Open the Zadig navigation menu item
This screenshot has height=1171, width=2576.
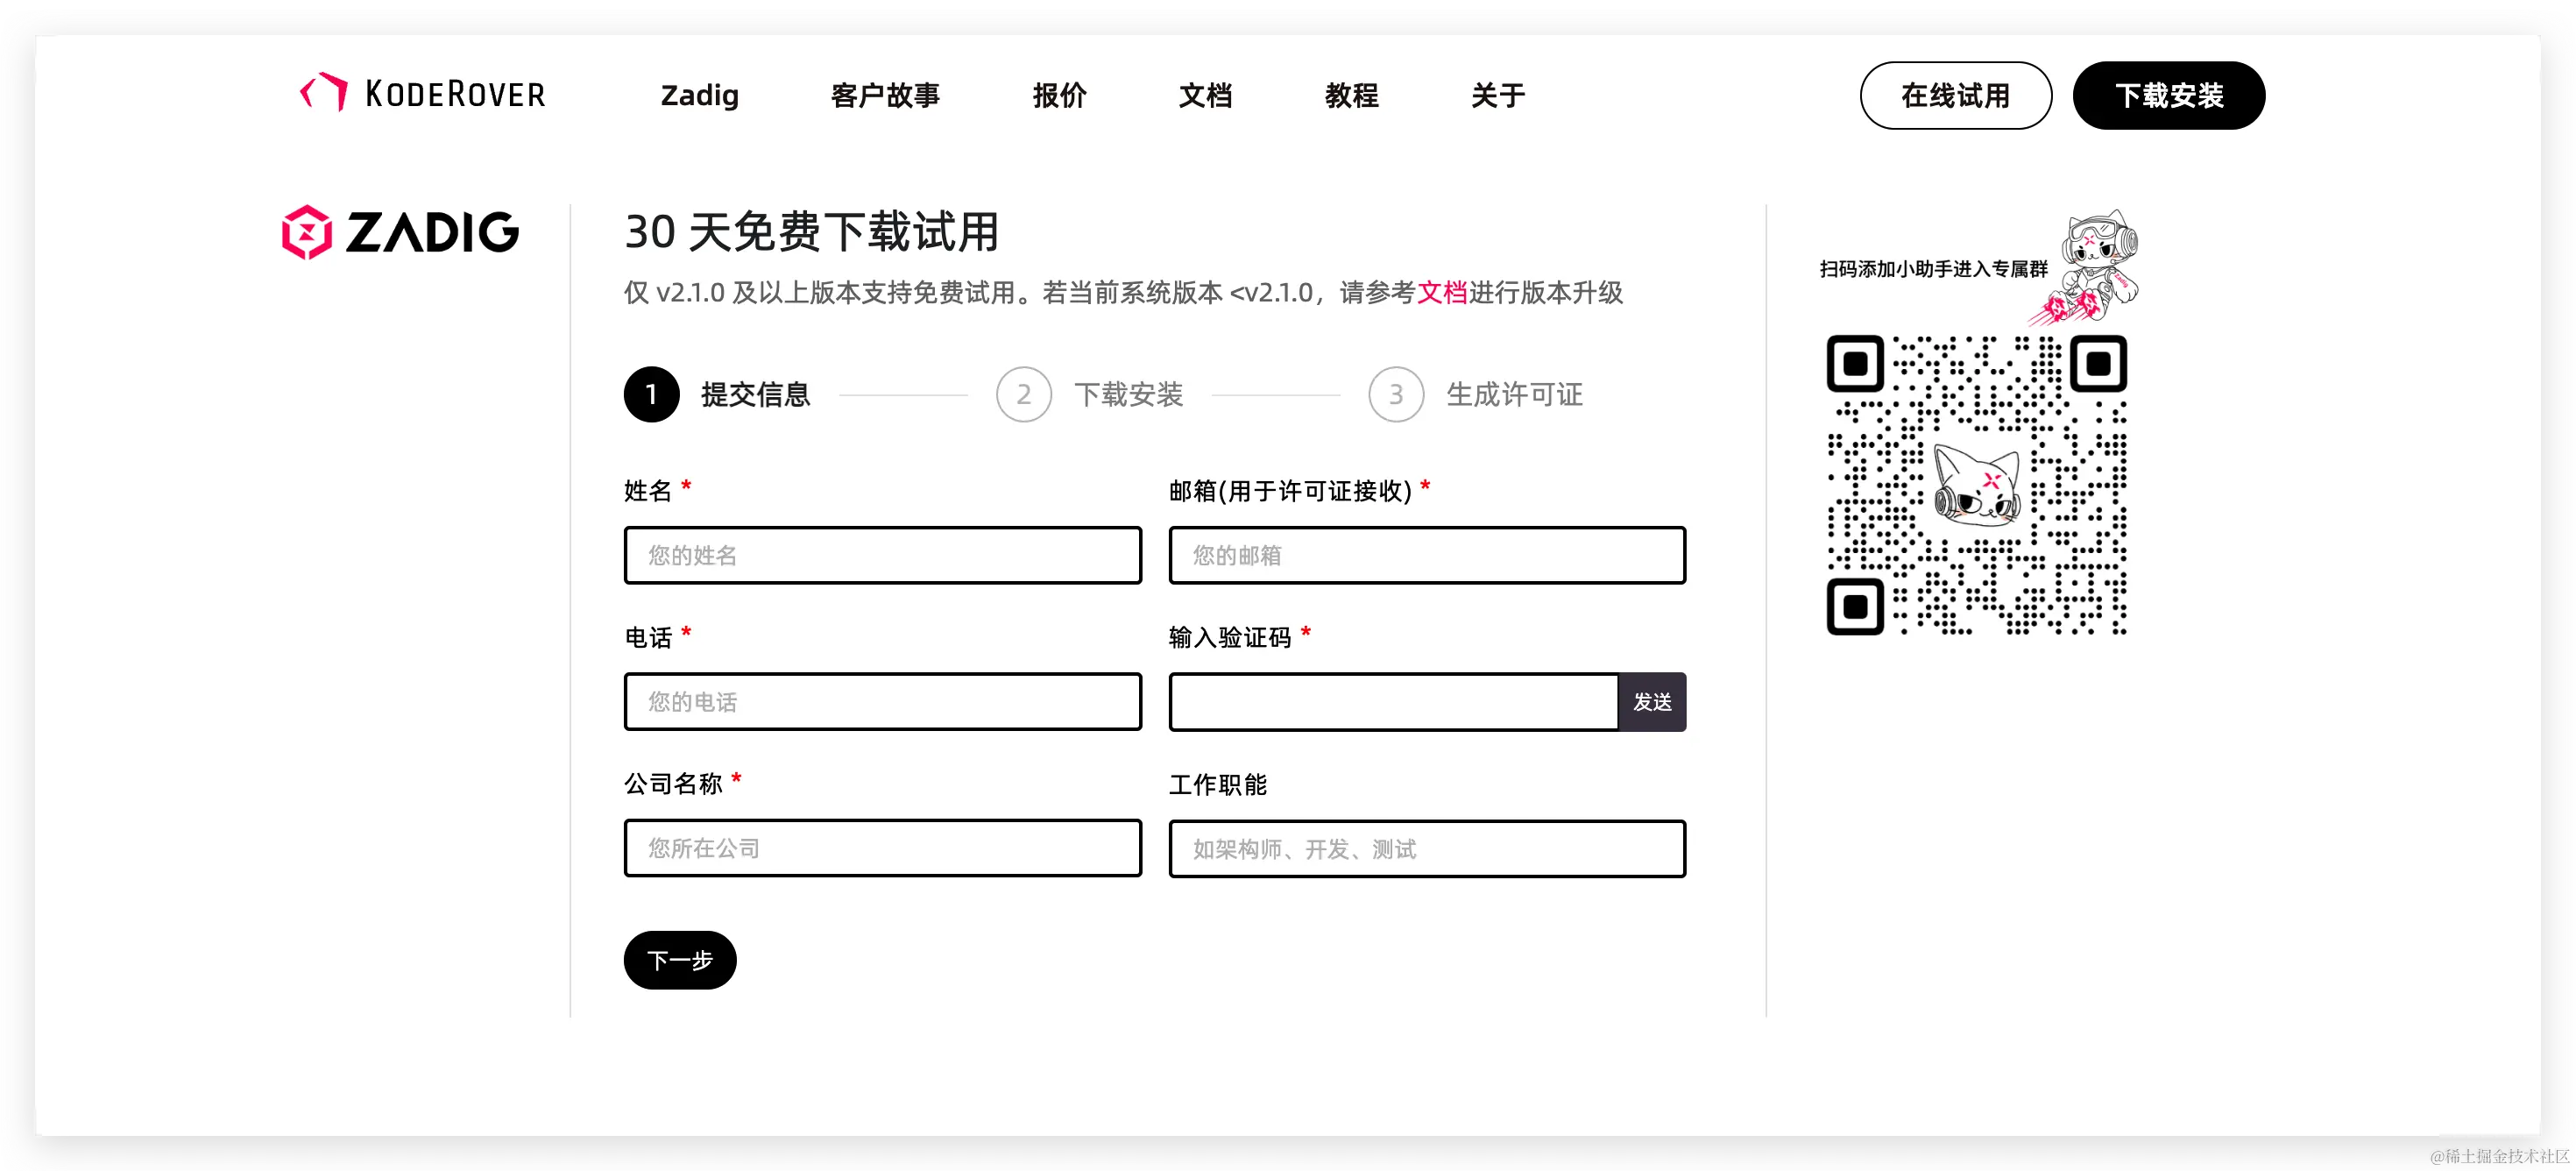699,95
